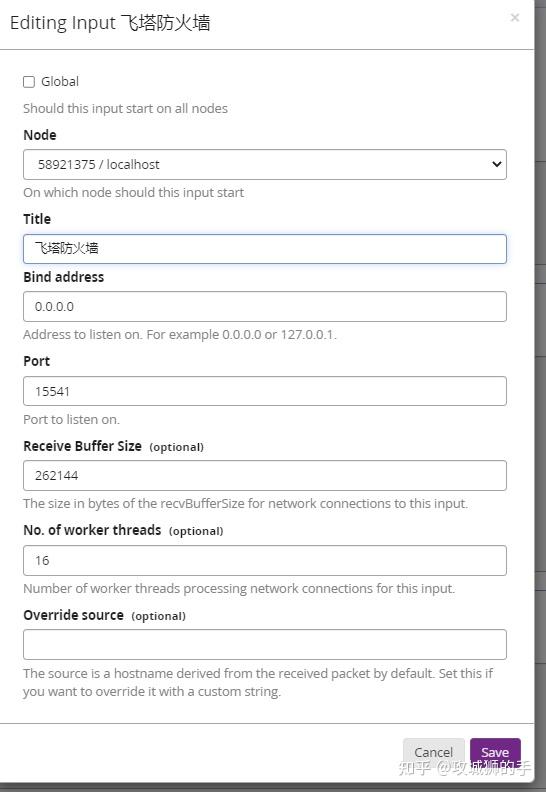Click the Global checkbox label text
The width and height of the screenshot is (546, 792).
tap(60, 81)
